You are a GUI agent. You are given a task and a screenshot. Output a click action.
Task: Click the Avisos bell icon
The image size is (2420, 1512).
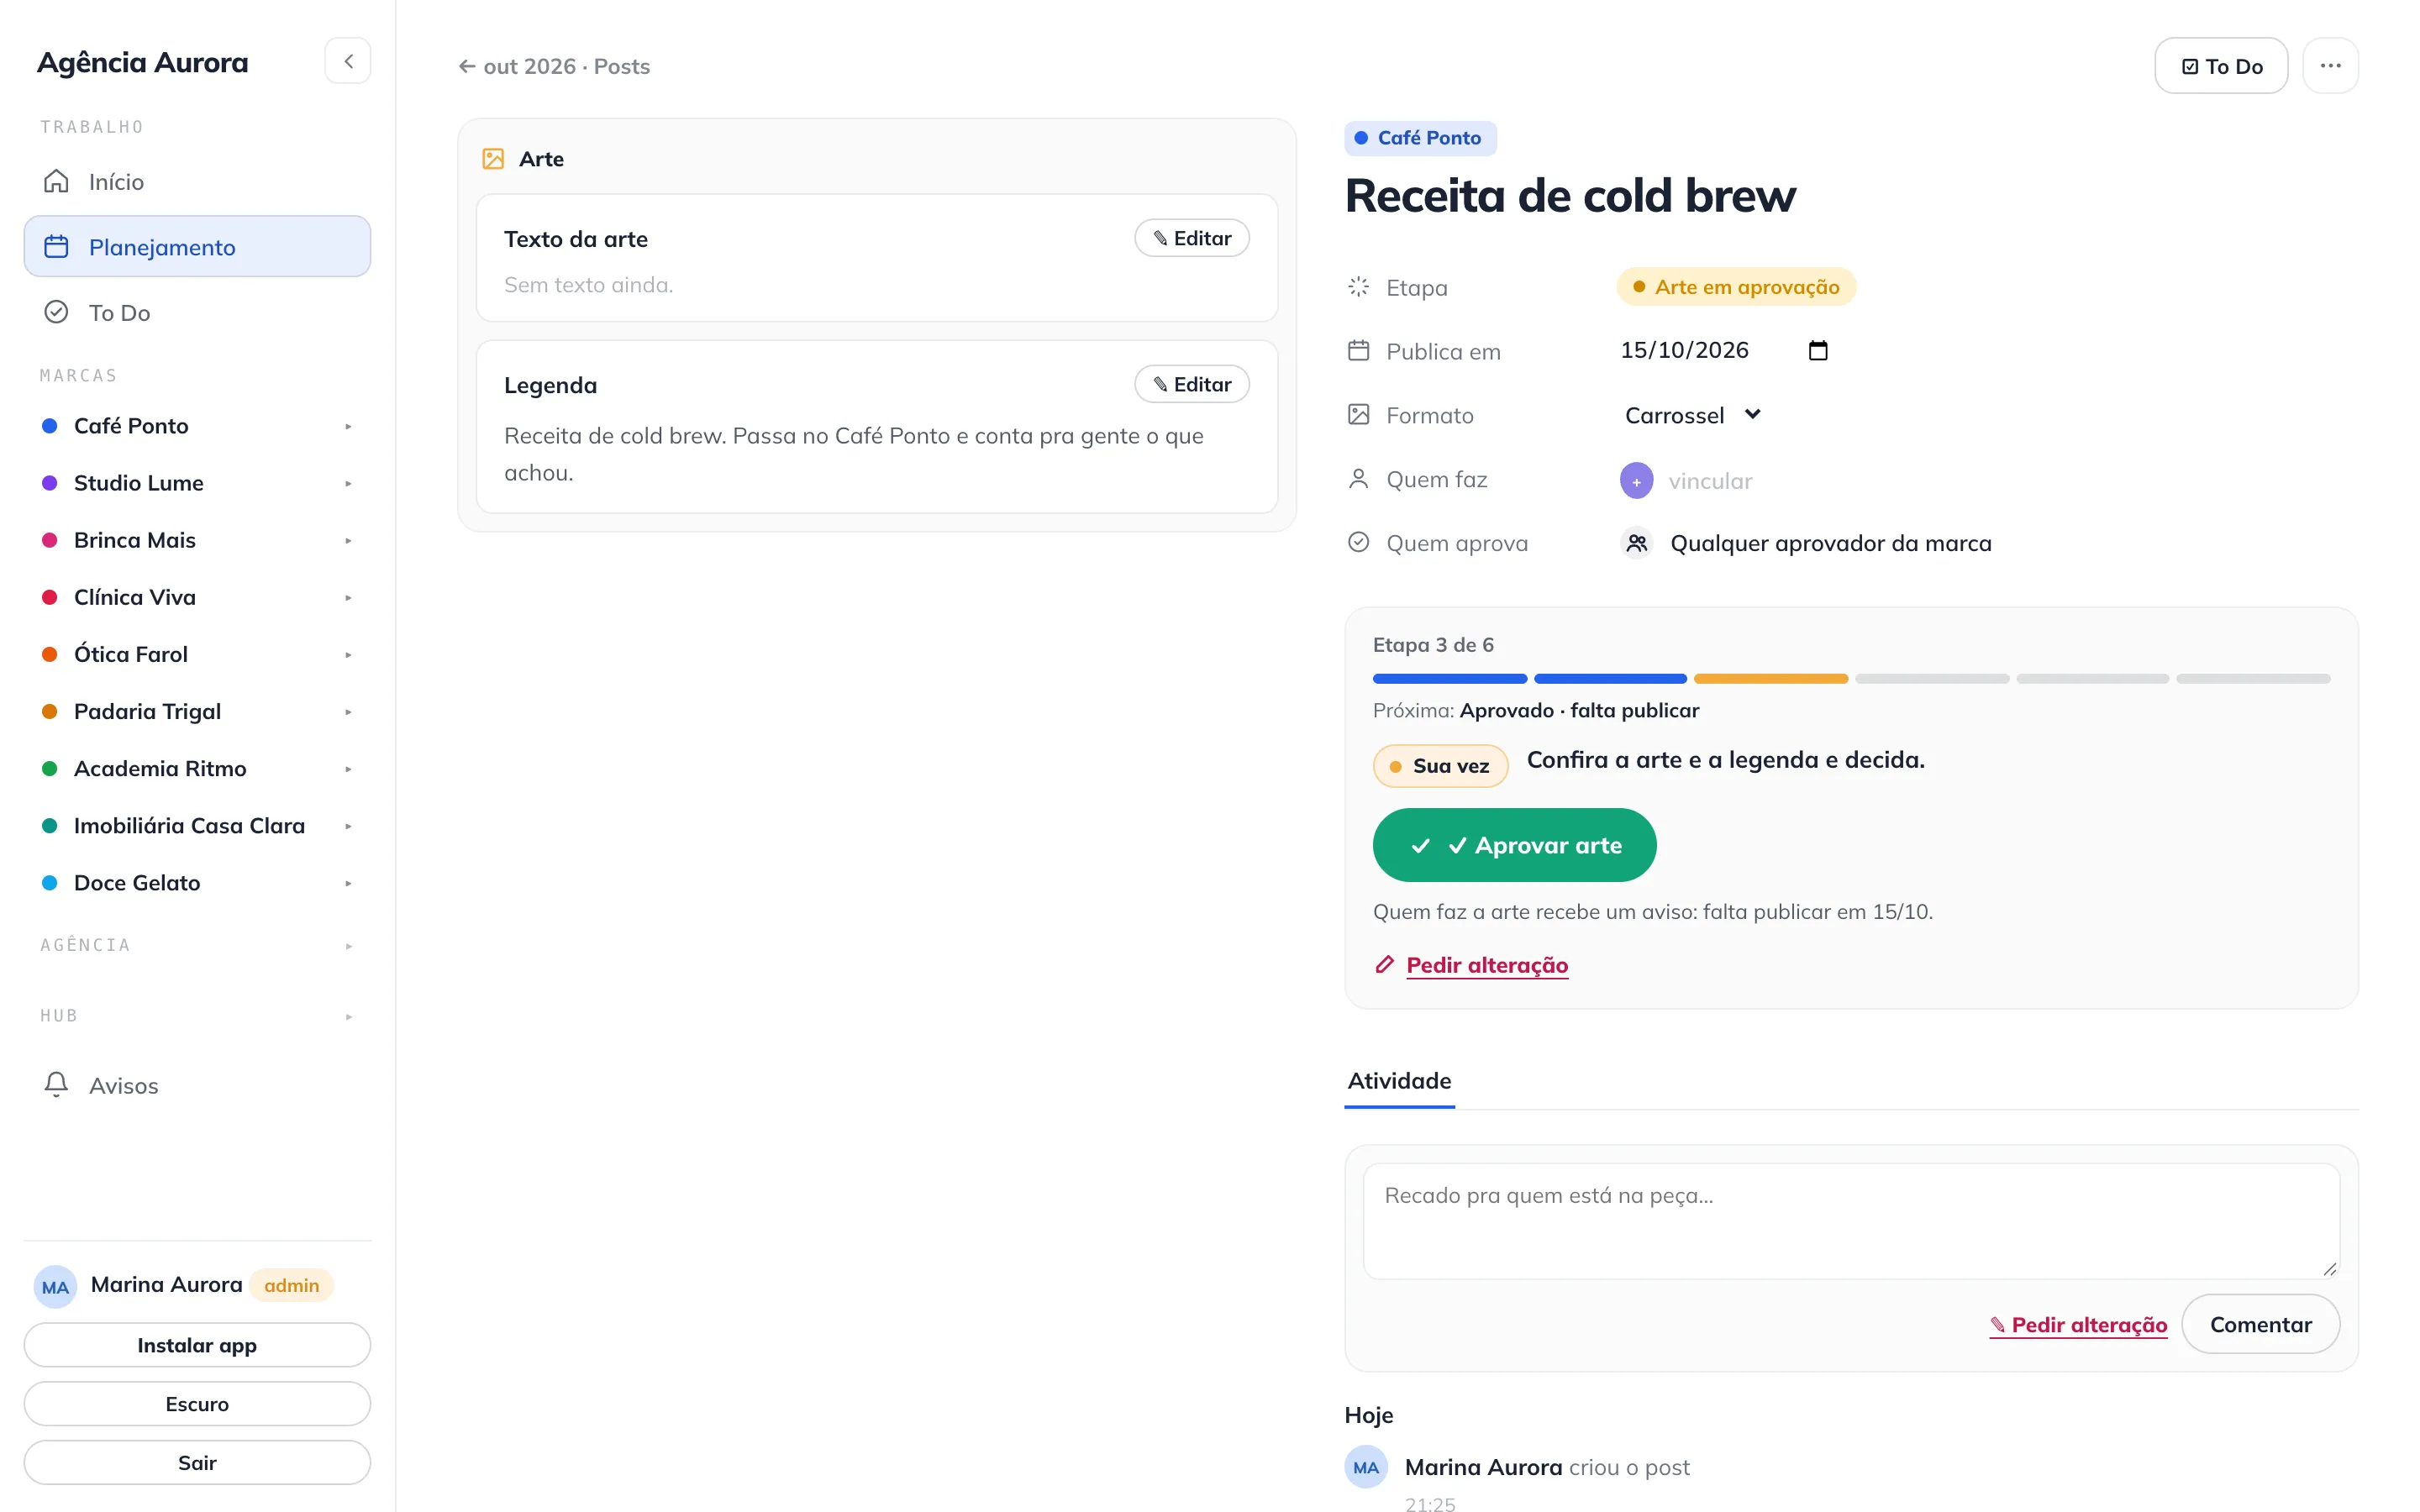point(56,1085)
